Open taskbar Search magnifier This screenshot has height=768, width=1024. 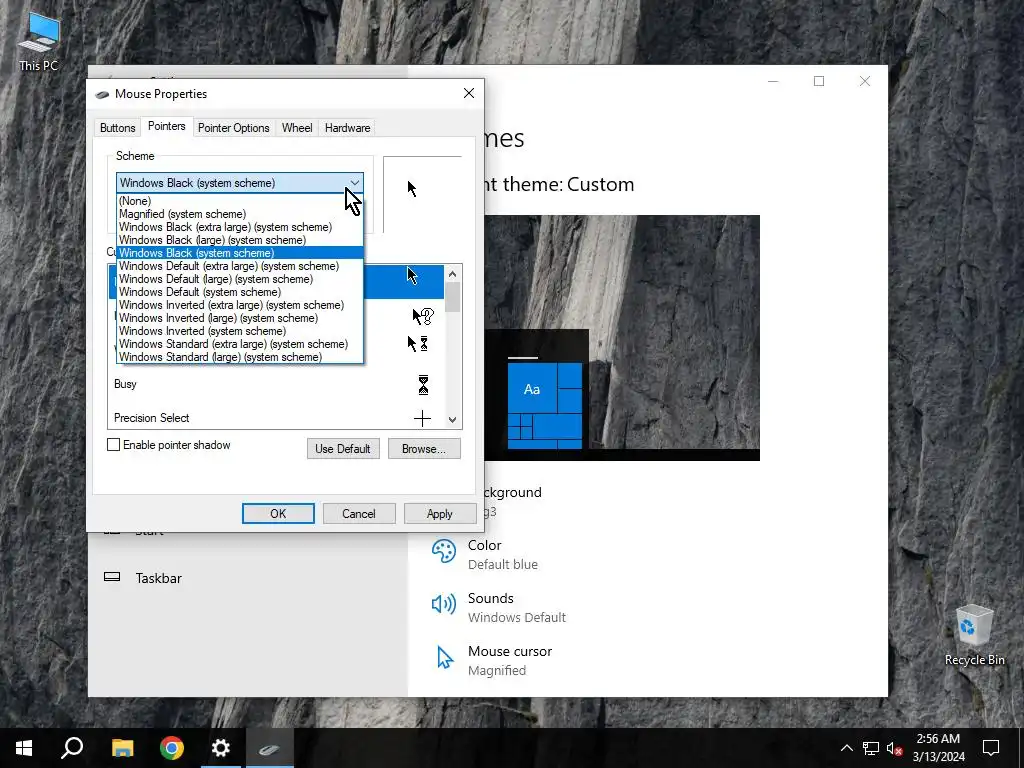[x=72, y=748]
